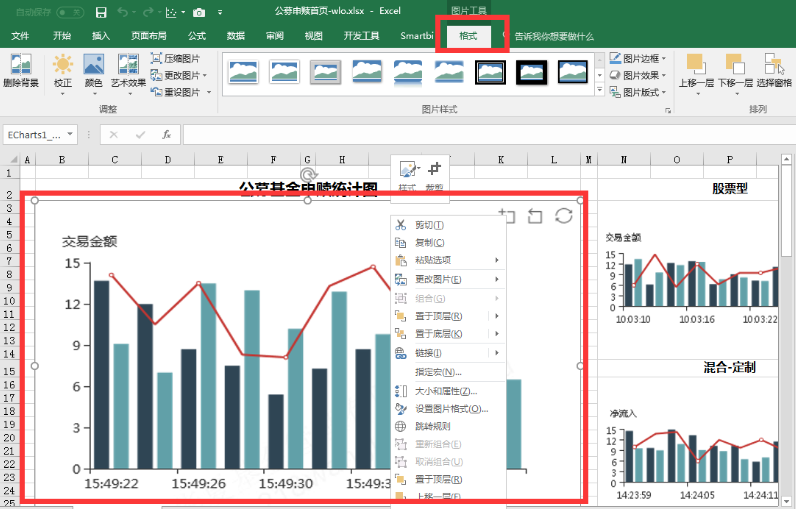
Task: Click the 告诉我你想要做什么 search box
Action: click(554, 37)
